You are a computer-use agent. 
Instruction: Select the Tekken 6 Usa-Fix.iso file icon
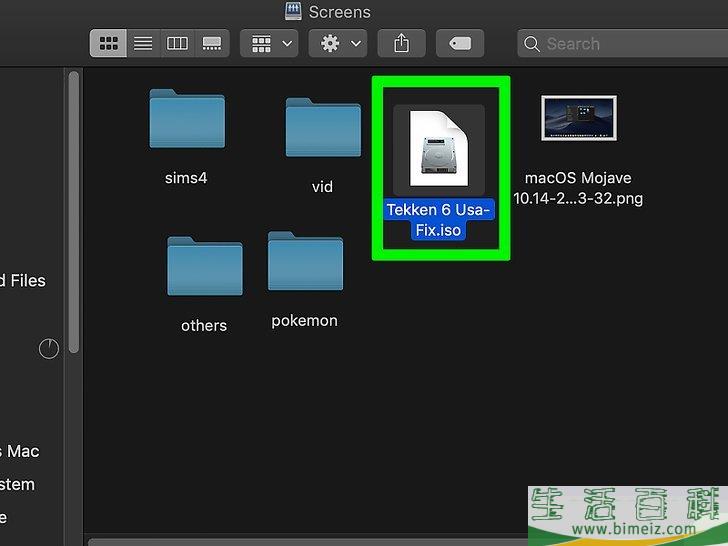[x=439, y=149]
